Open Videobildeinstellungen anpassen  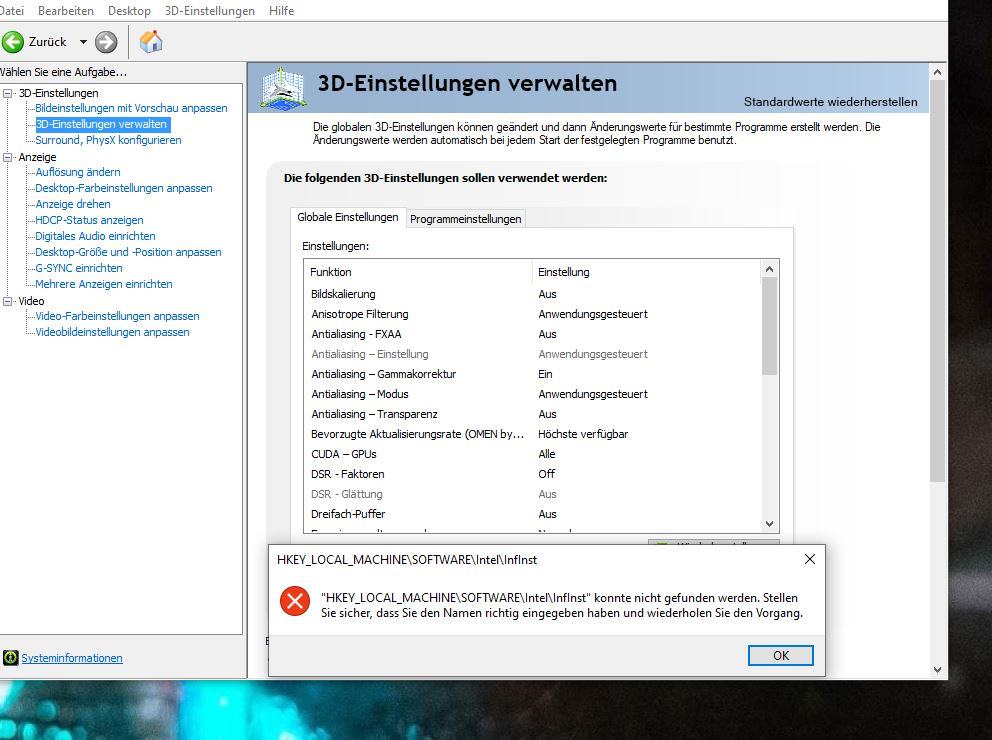112,332
